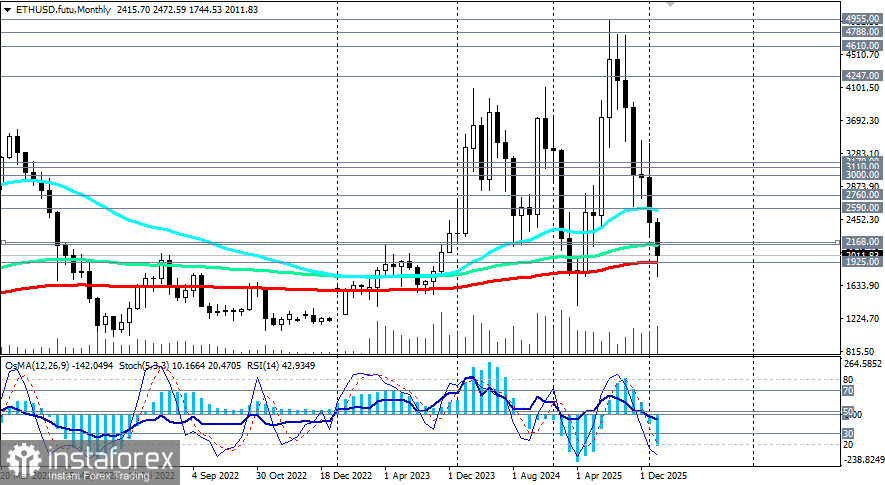Click the 1224.70 price scale value

click(x=861, y=319)
